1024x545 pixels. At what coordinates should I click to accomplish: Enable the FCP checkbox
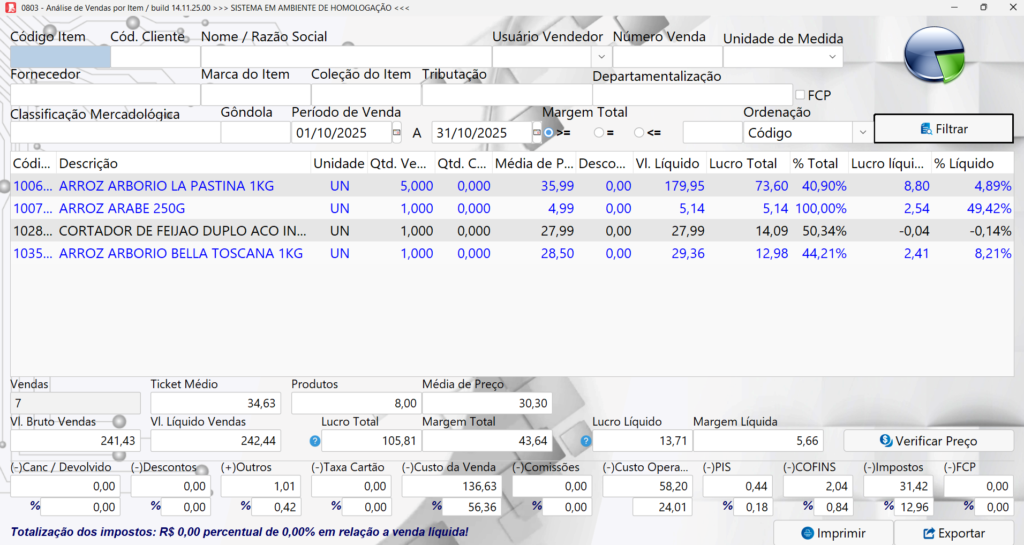[799, 95]
